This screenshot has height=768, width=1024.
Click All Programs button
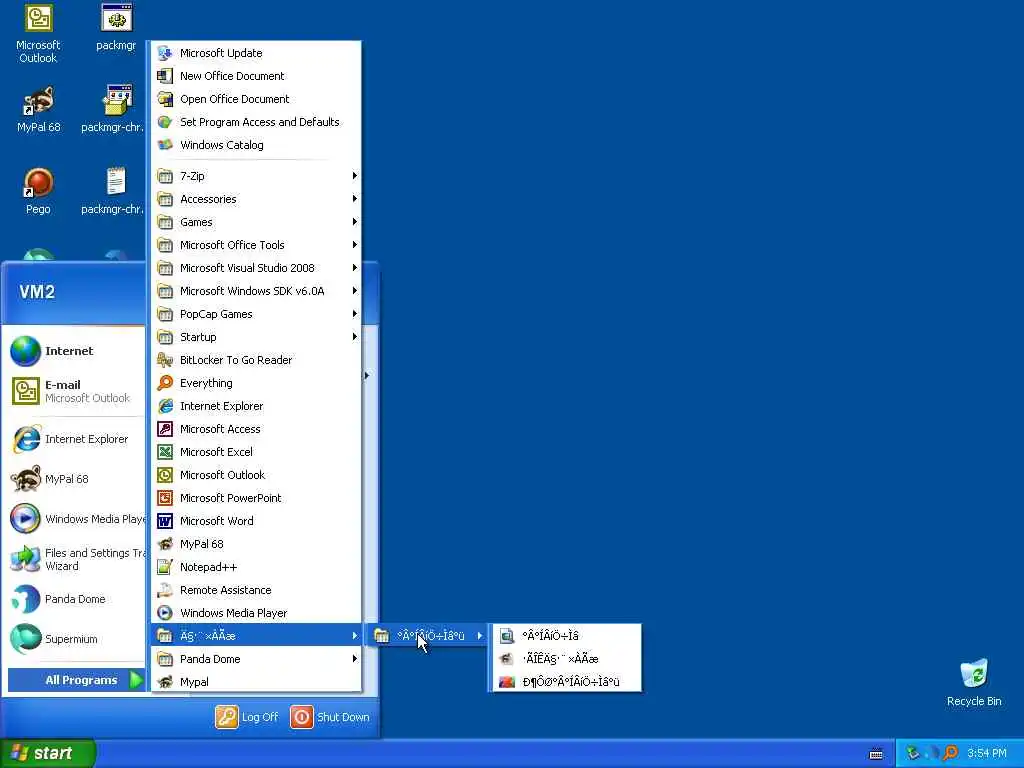(76, 680)
